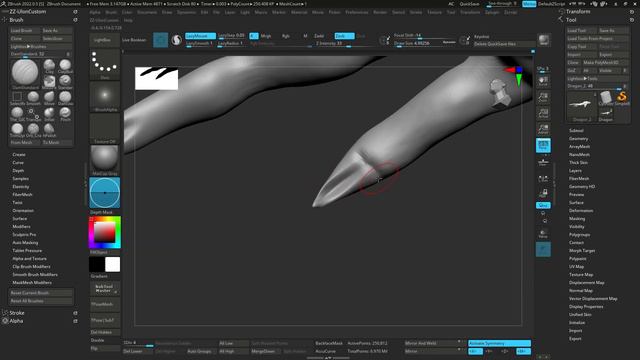
Task: Open the Texture Off picker
Action: point(104,128)
